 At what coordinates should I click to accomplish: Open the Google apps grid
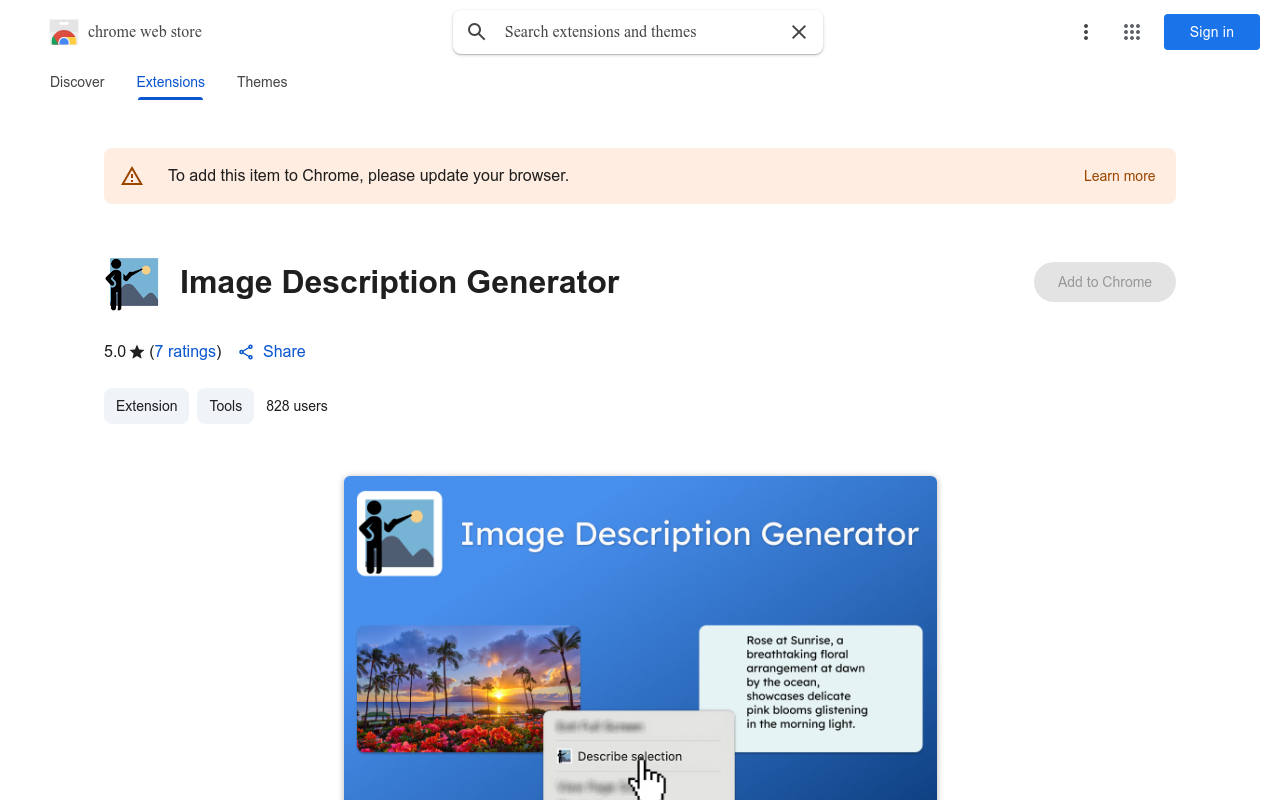click(x=1132, y=32)
